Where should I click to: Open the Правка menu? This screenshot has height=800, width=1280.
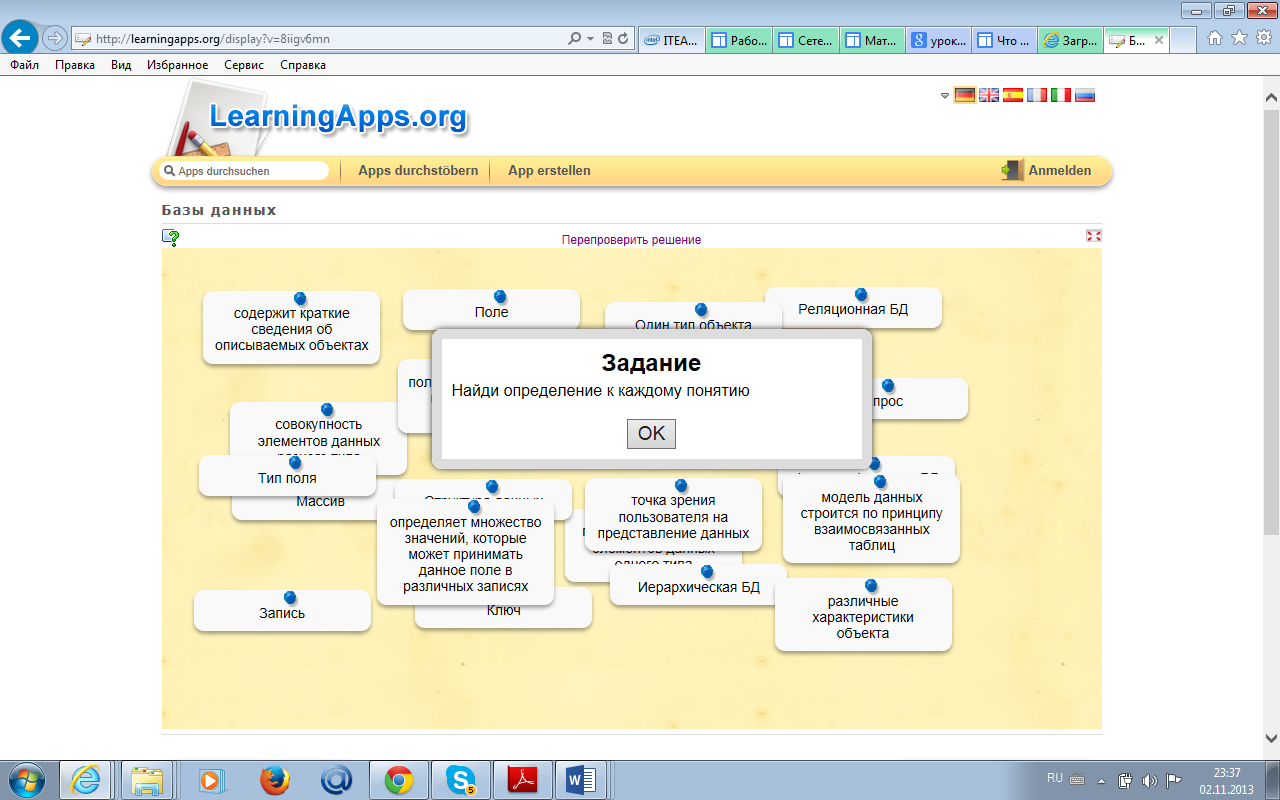coord(75,65)
